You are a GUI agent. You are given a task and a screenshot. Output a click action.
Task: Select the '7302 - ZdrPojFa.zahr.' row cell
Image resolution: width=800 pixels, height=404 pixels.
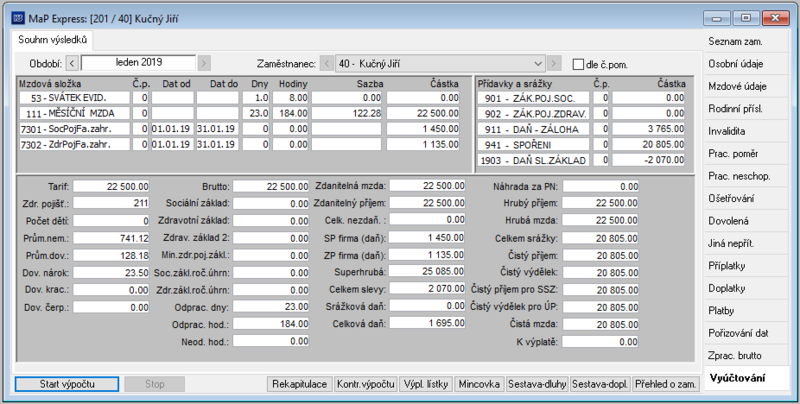pyautogui.click(x=75, y=144)
